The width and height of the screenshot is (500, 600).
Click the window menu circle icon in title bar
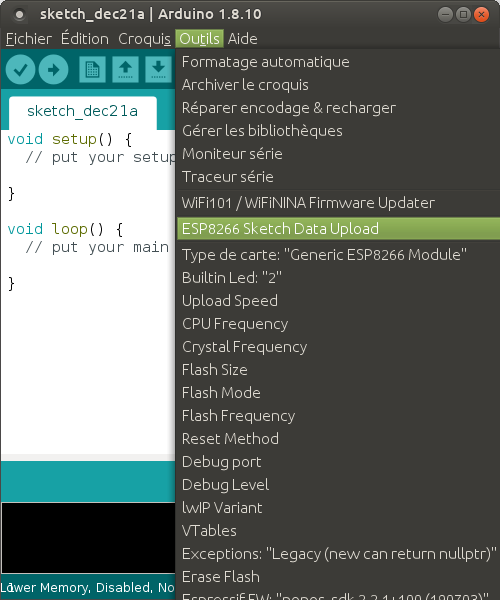click(x=19, y=15)
